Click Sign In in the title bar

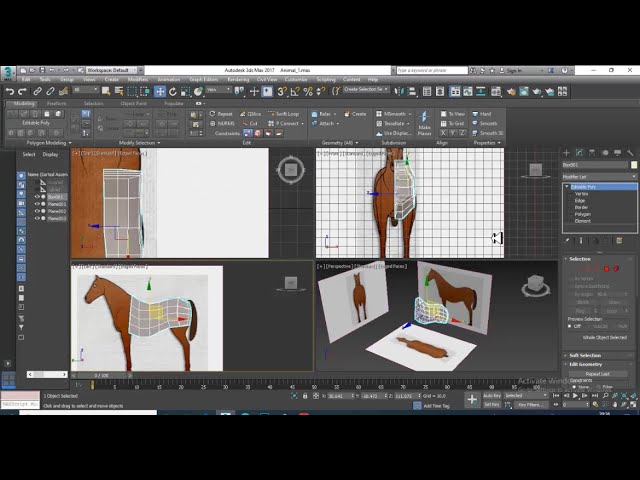pyautogui.click(x=514, y=71)
